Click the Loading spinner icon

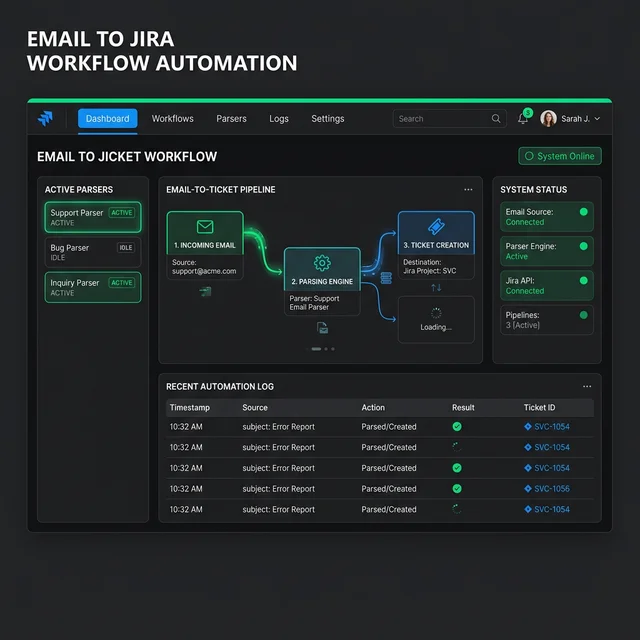click(436, 313)
